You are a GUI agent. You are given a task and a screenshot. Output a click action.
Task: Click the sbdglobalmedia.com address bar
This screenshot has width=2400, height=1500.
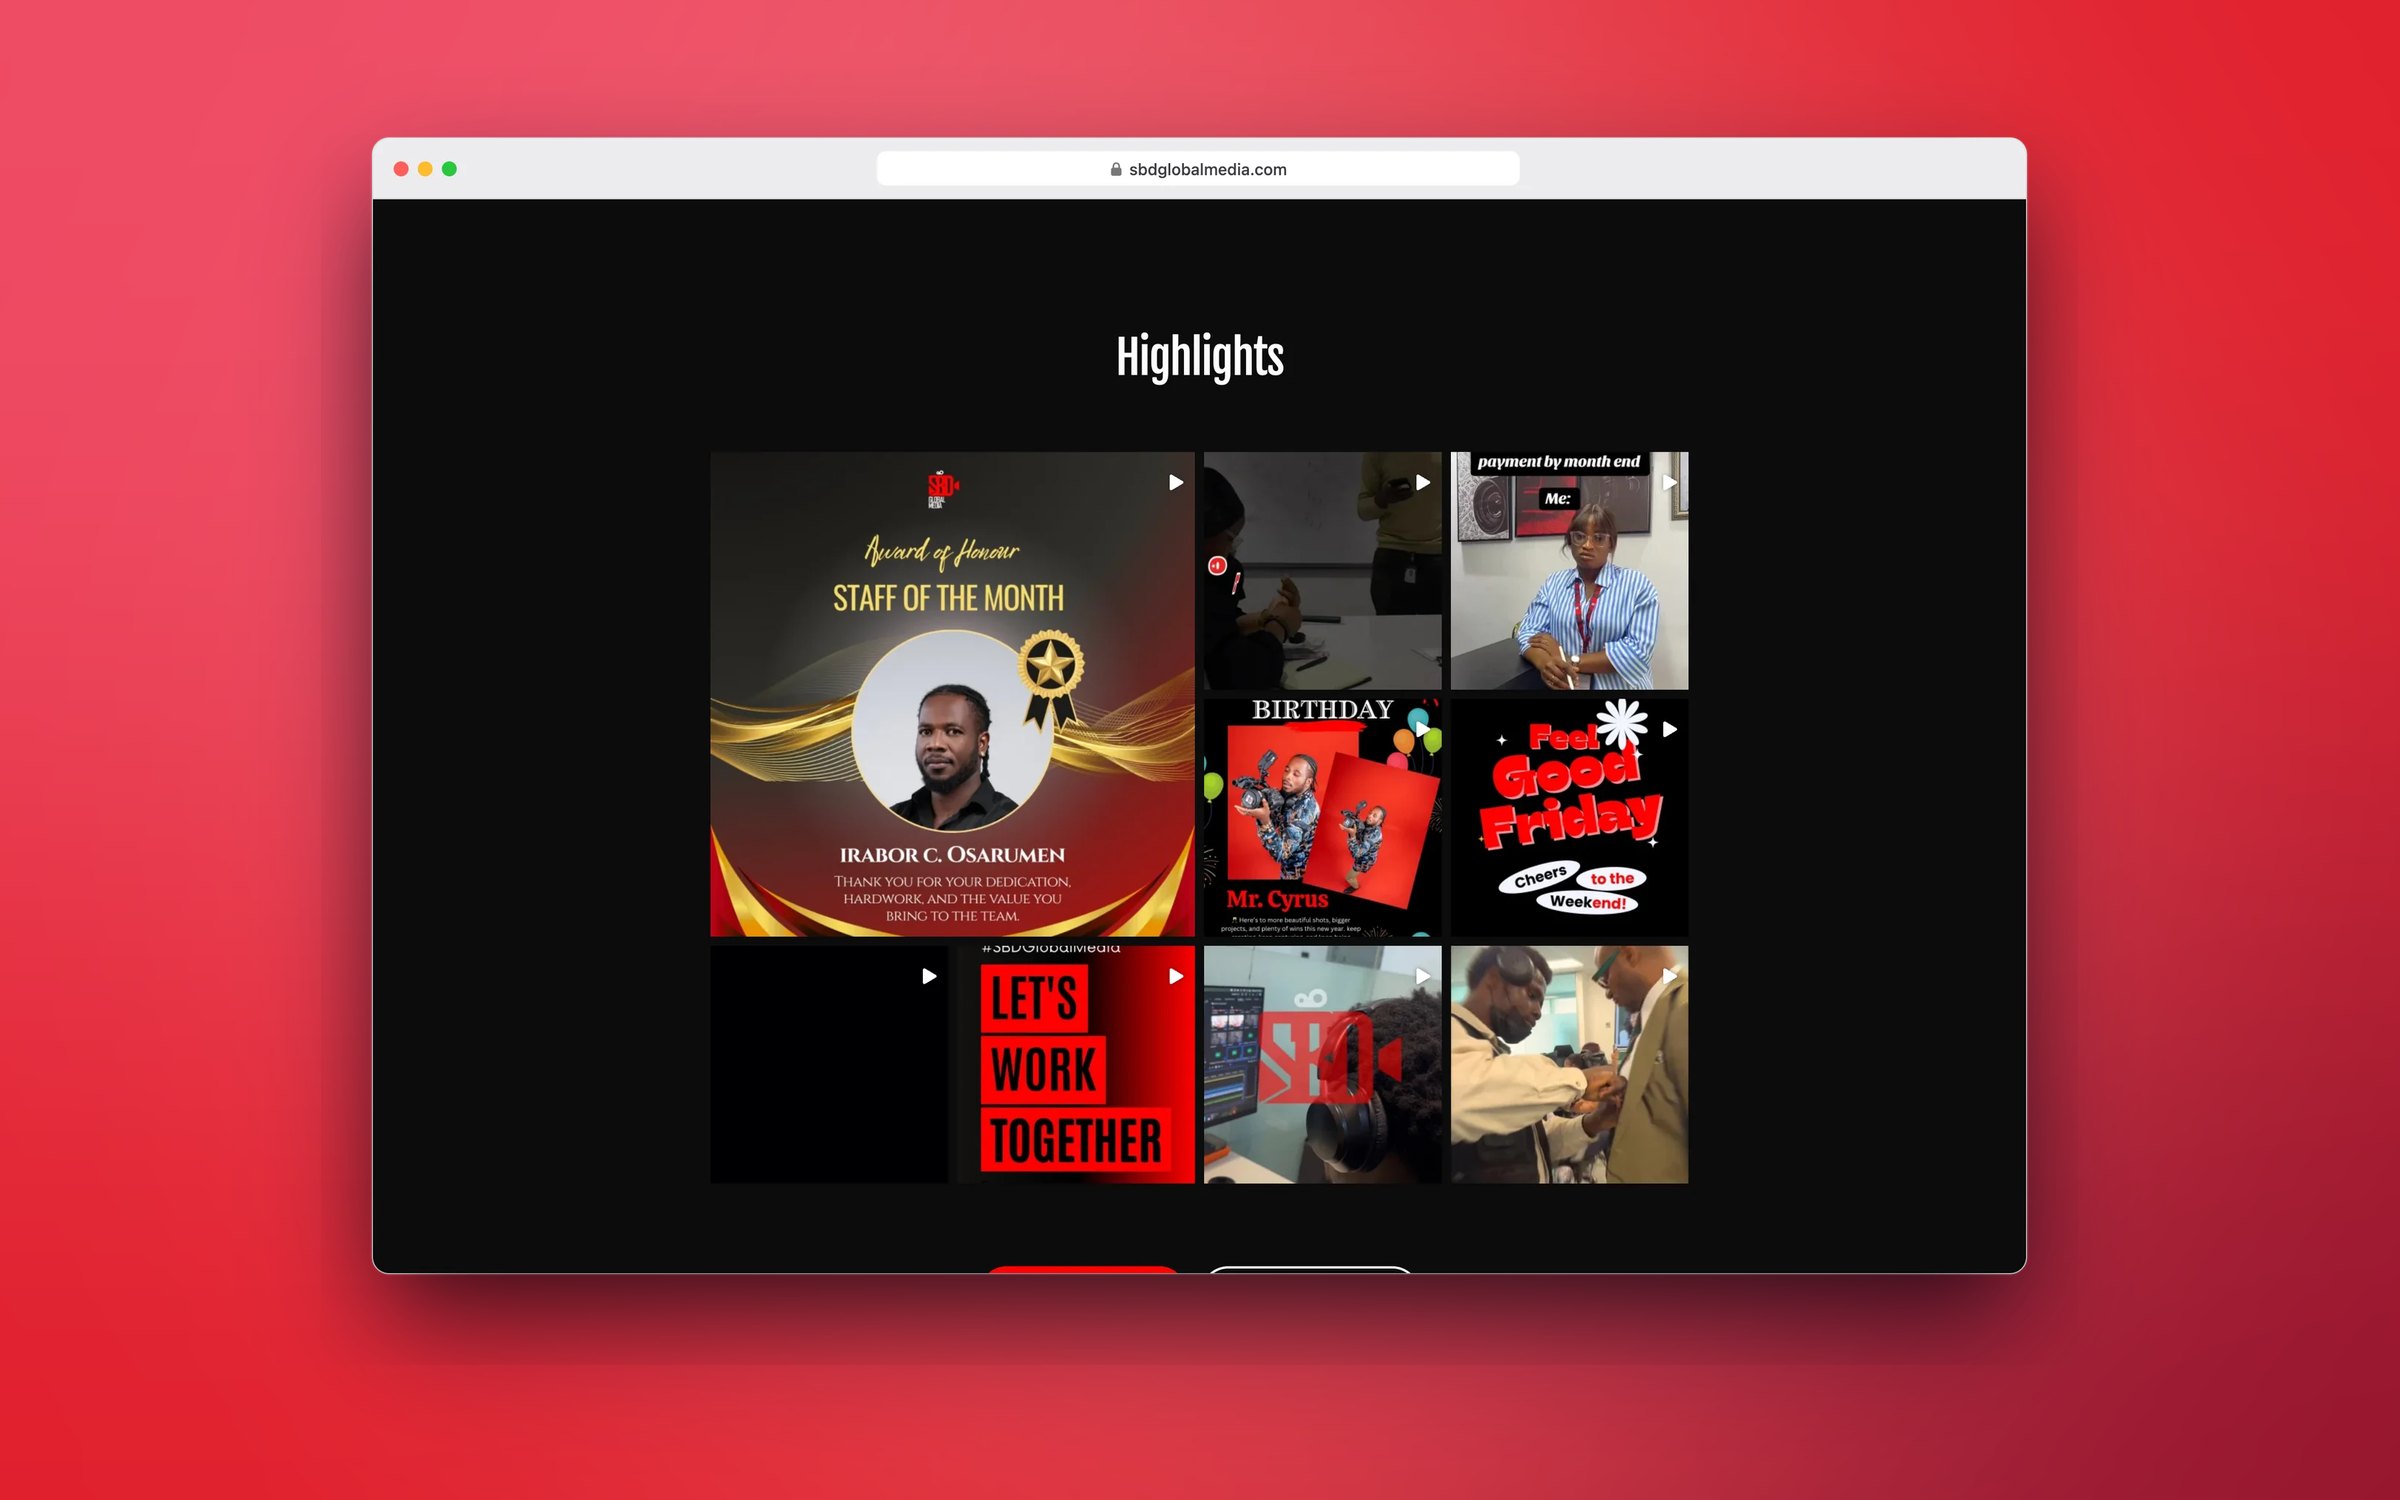(1198, 169)
